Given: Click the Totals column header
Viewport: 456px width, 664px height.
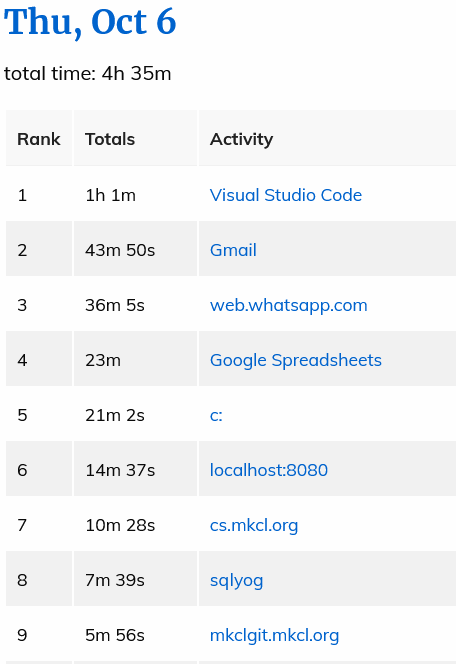Looking at the screenshot, I should [x=135, y=138].
